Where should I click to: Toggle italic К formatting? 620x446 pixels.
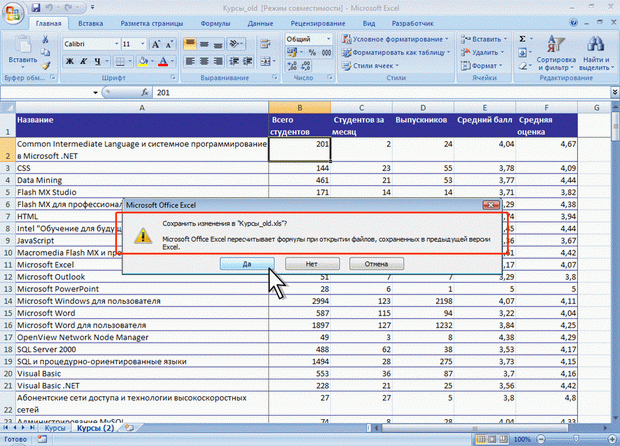[83, 61]
